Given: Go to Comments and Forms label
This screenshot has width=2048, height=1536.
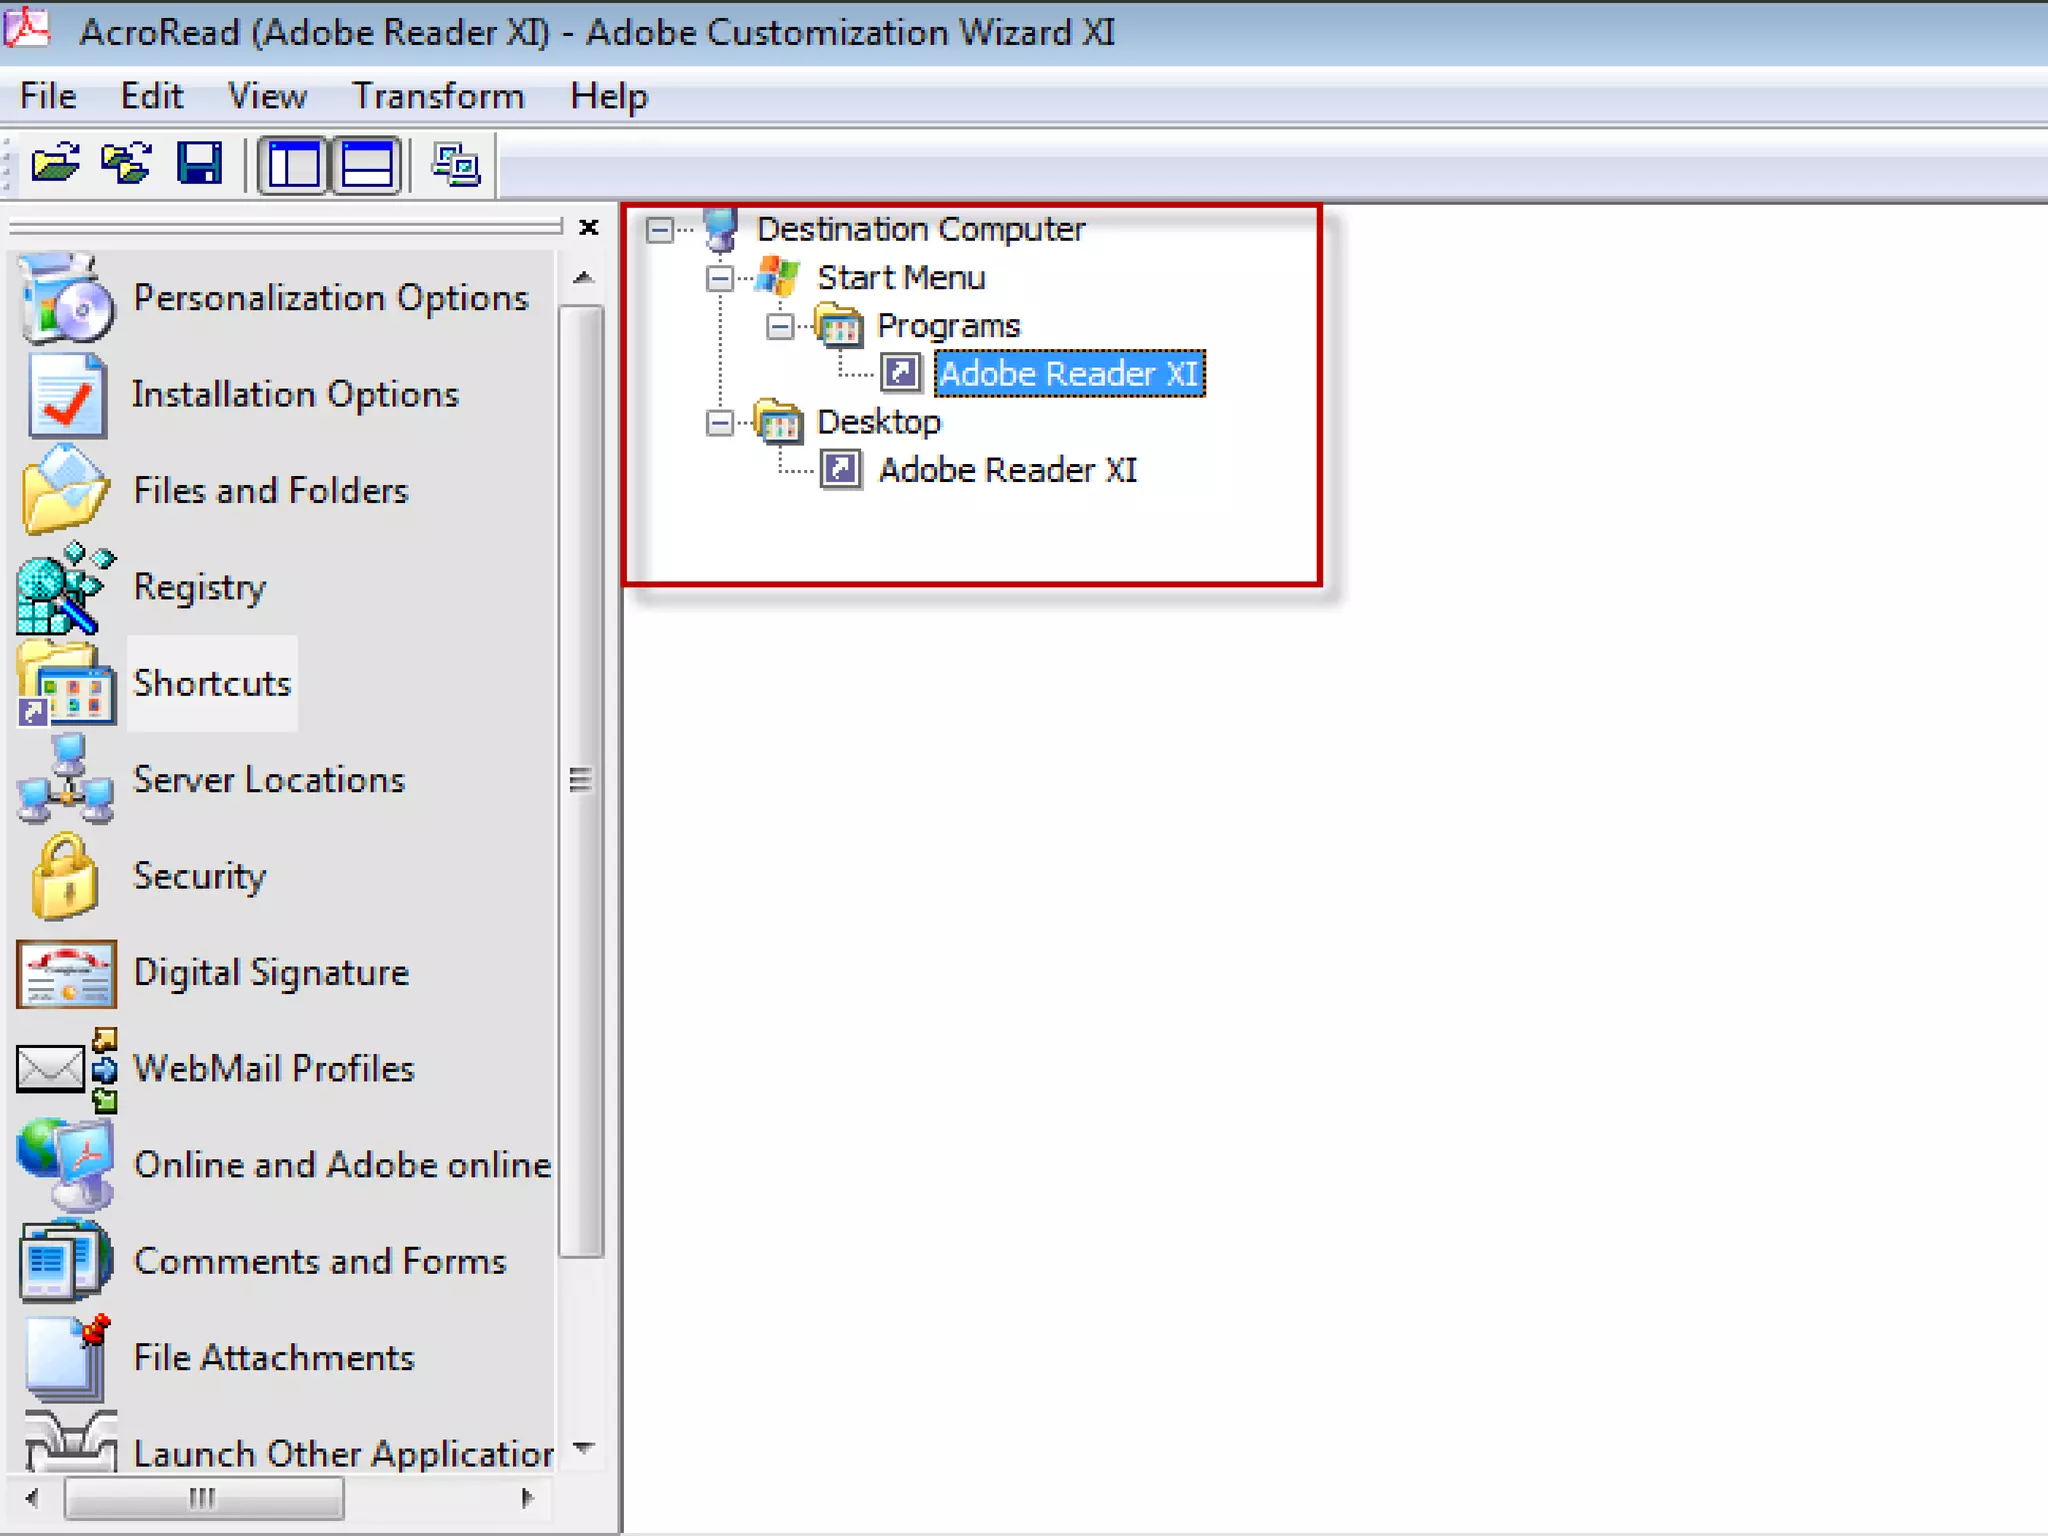Looking at the screenshot, I should [320, 1261].
